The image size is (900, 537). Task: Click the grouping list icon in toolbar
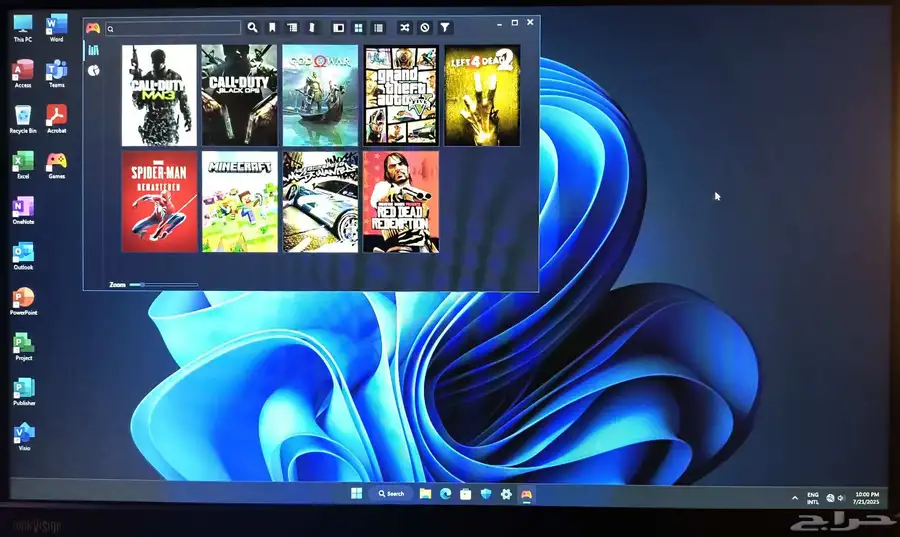pos(293,28)
